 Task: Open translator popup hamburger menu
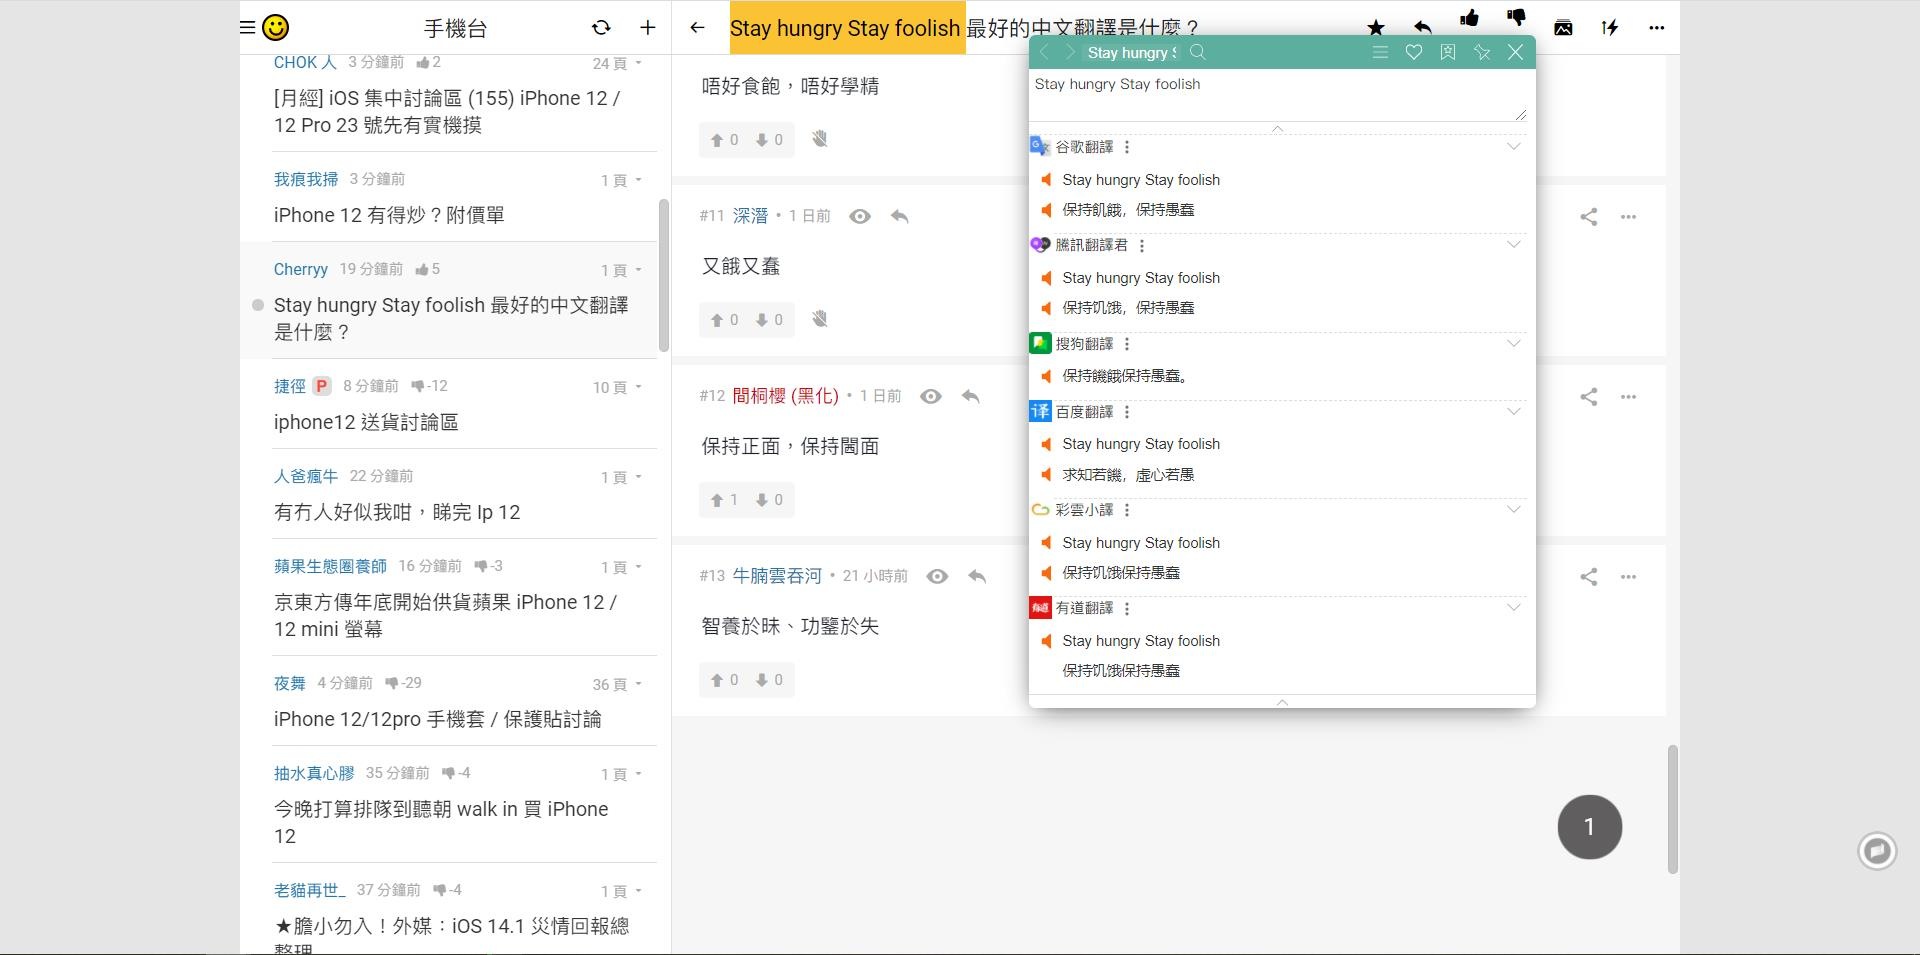pos(1380,52)
